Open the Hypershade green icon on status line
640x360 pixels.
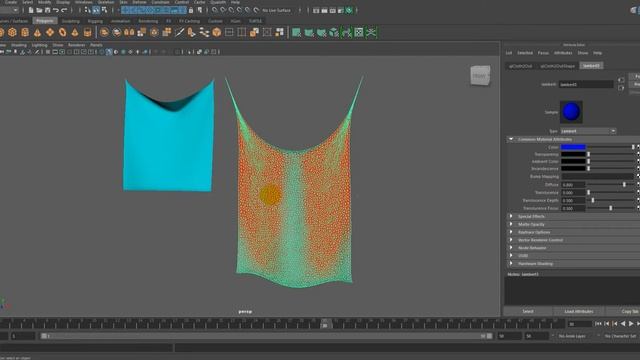(349, 10)
